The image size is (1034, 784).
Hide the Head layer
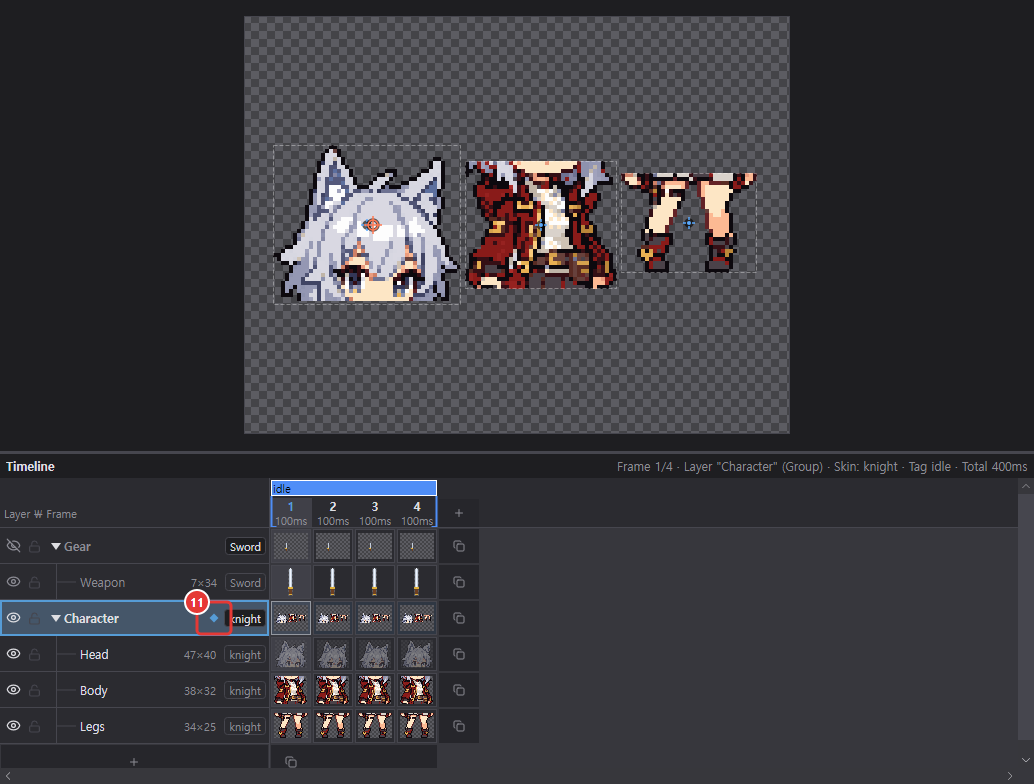[13, 654]
